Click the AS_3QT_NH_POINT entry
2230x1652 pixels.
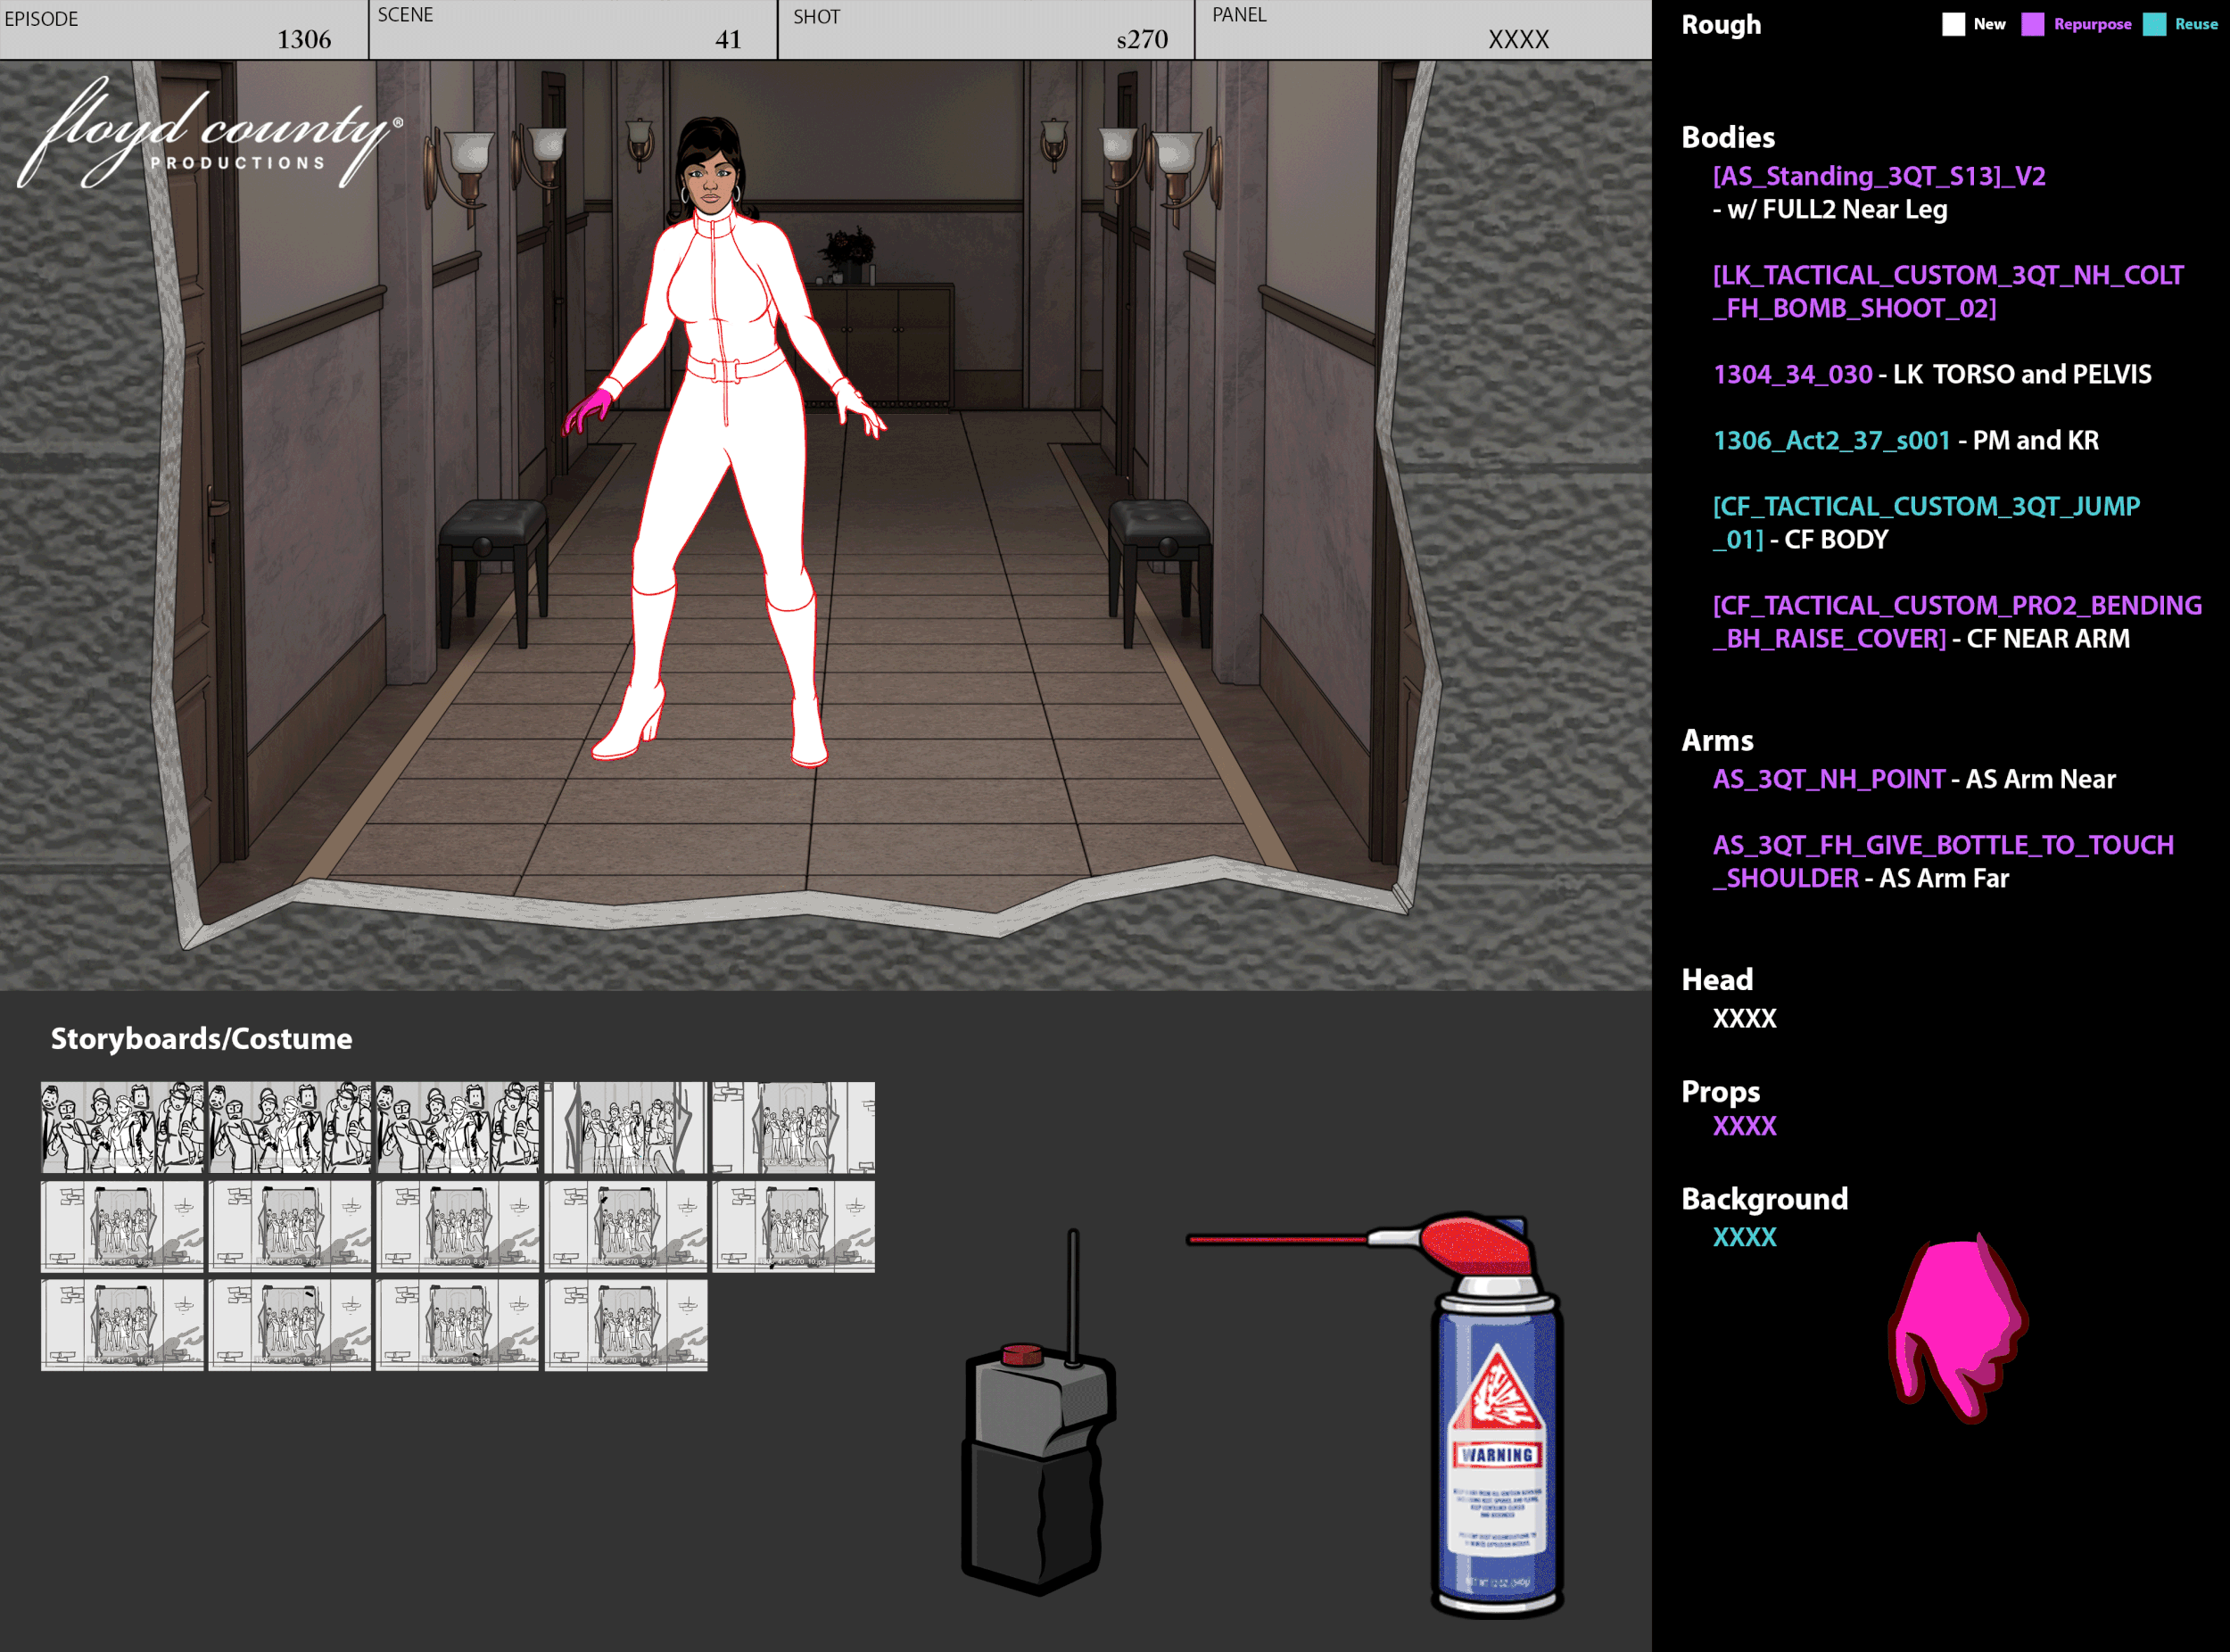coord(1829,780)
